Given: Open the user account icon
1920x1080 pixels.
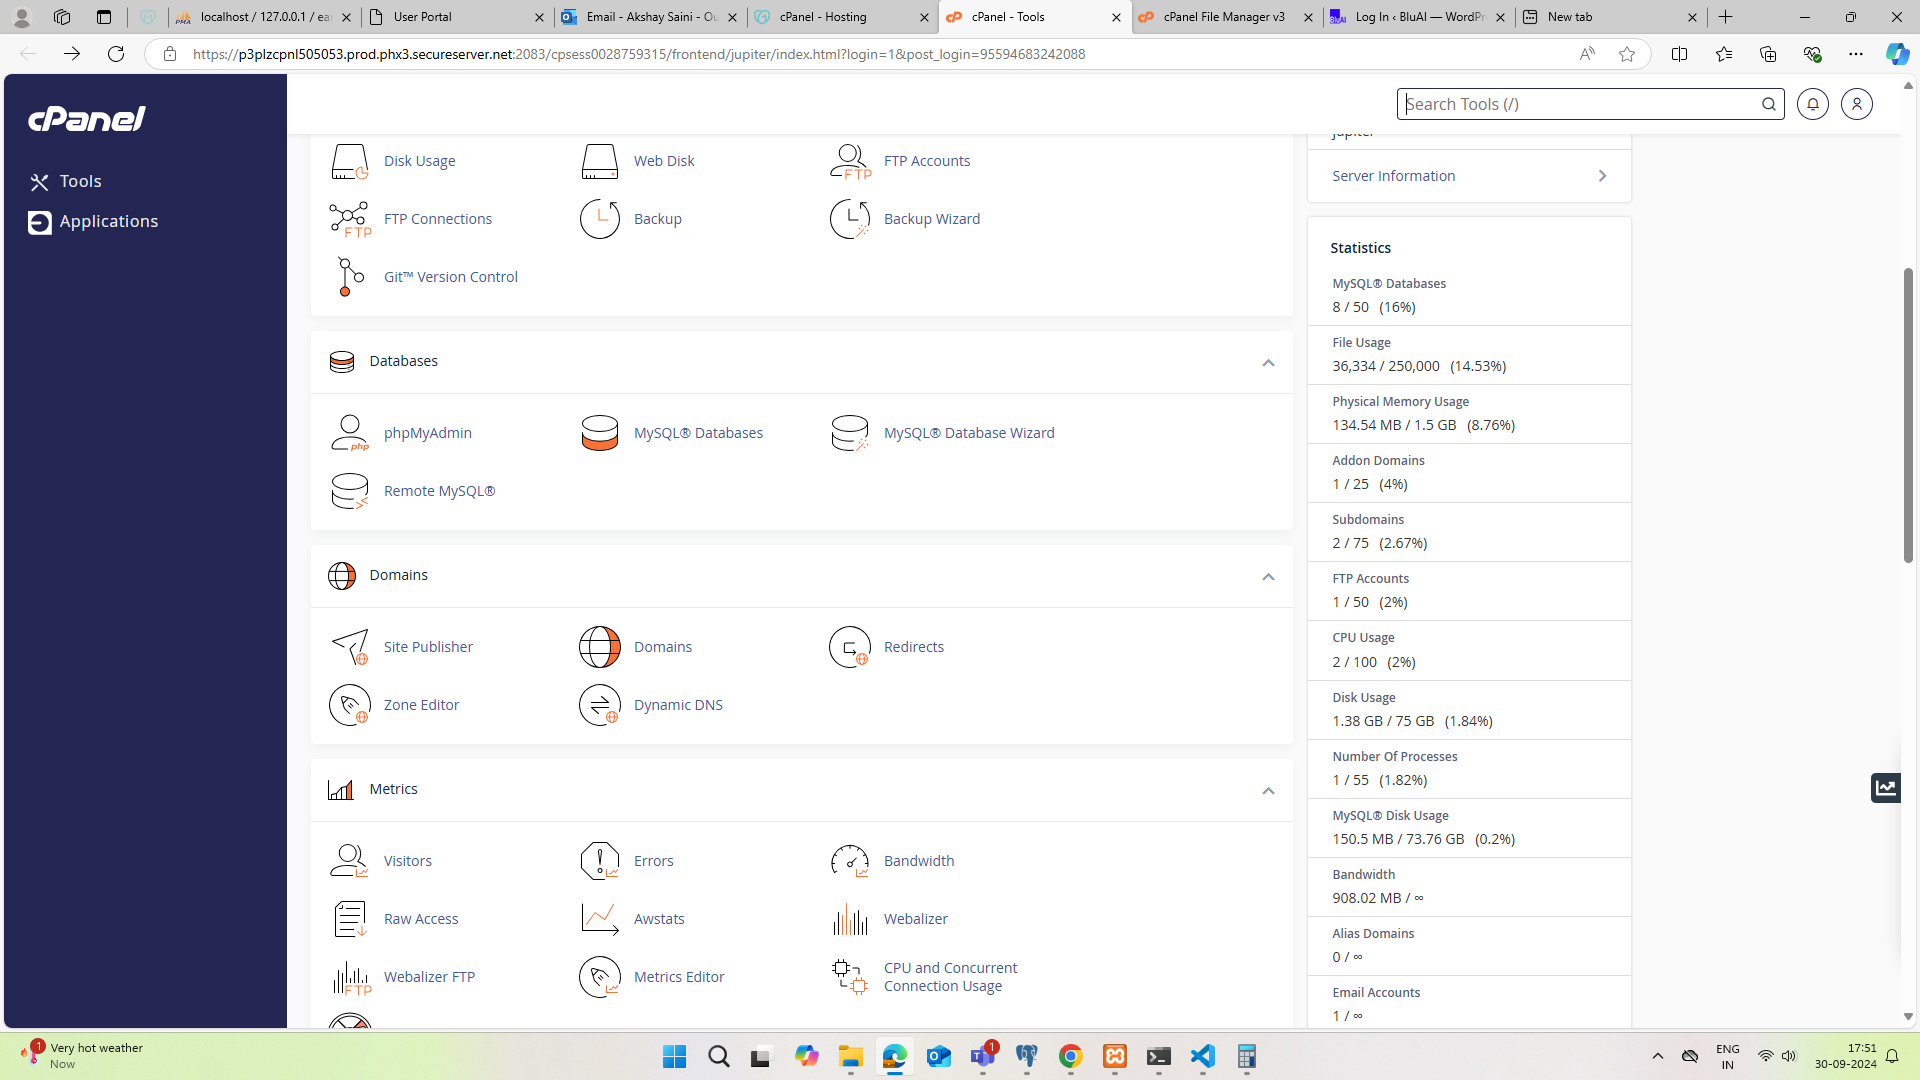Looking at the screenshot, I should coord(1856,104).
